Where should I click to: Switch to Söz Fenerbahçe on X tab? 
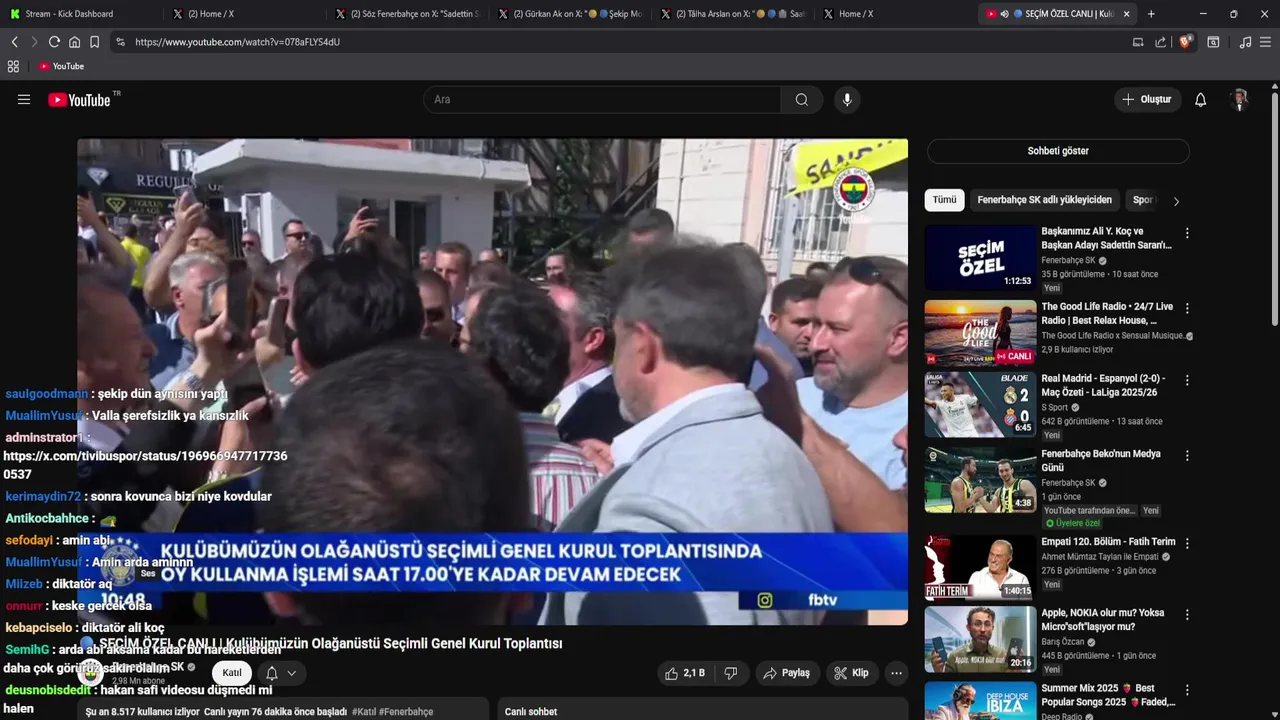click(407, 14)
